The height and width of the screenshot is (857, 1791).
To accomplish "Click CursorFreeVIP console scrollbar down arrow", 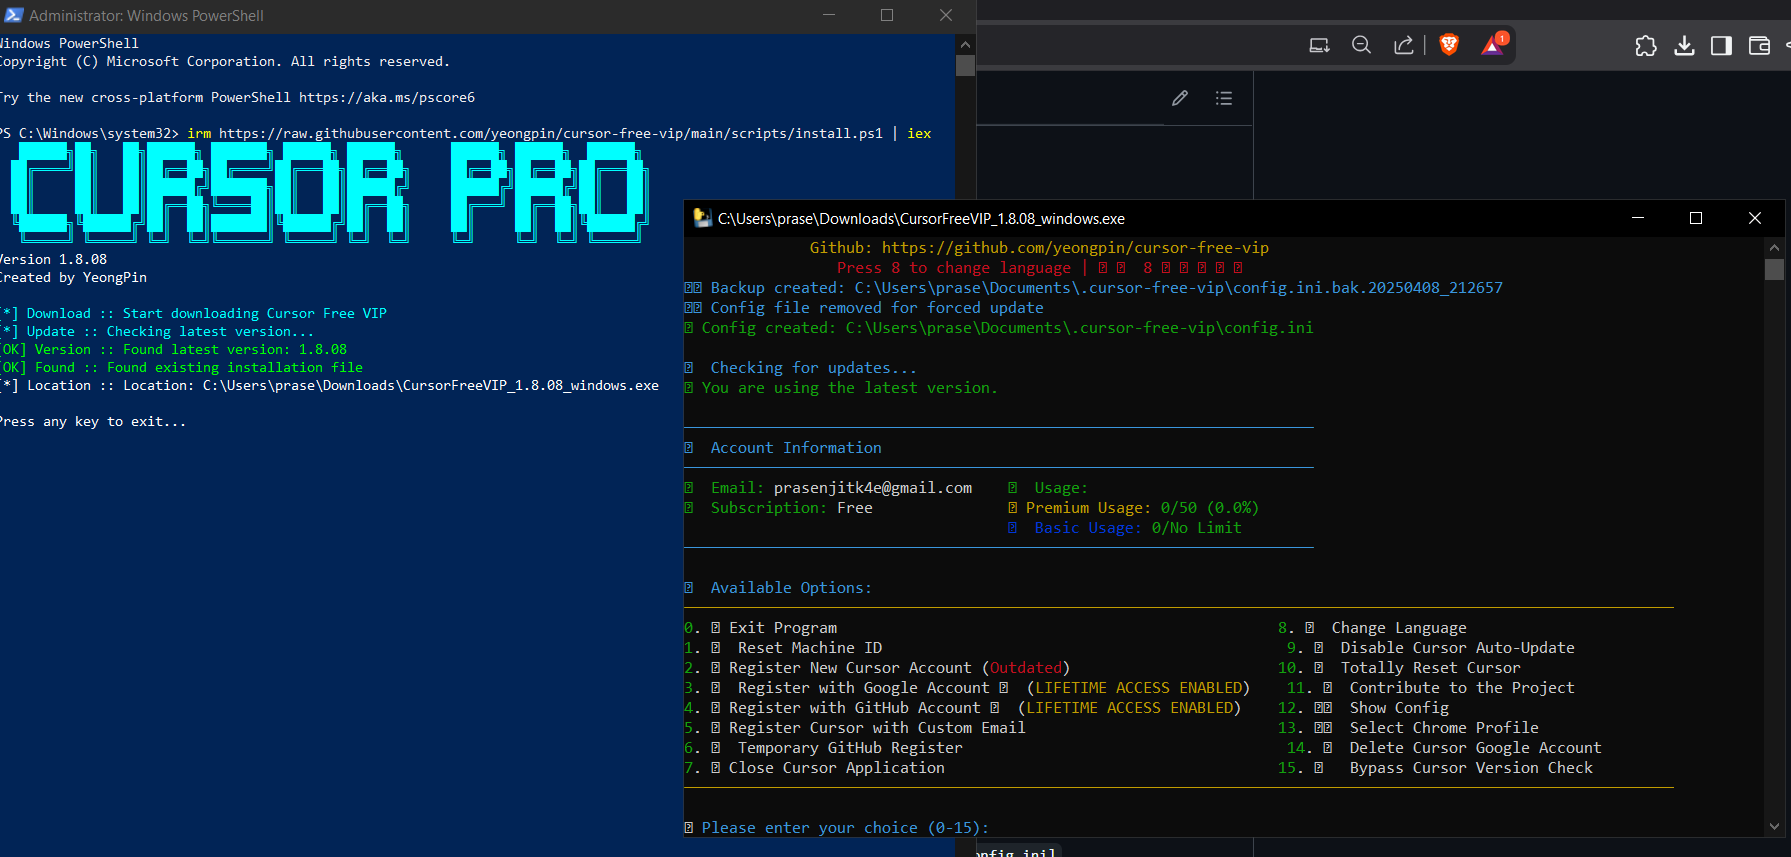I will [x=1774, y=826].
